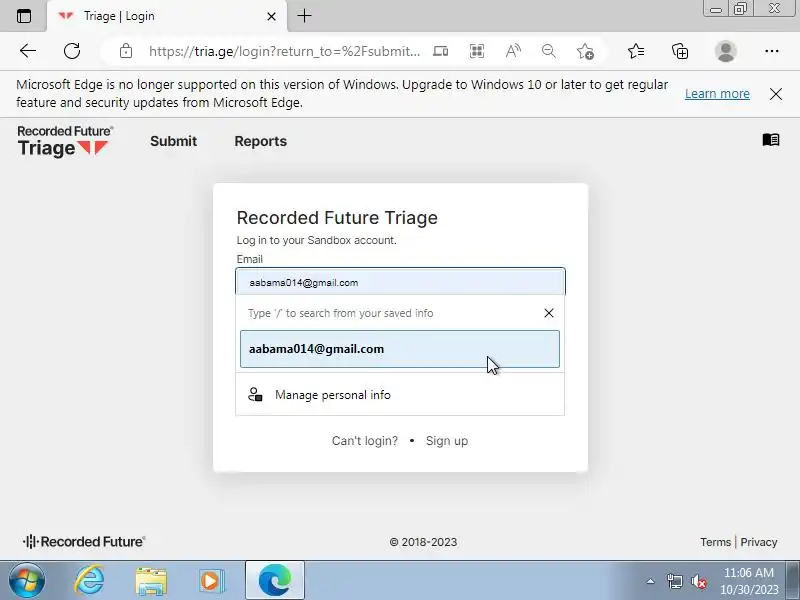800x600 pixels.
Task: Refresh the current page
Action: click(72, 51)
